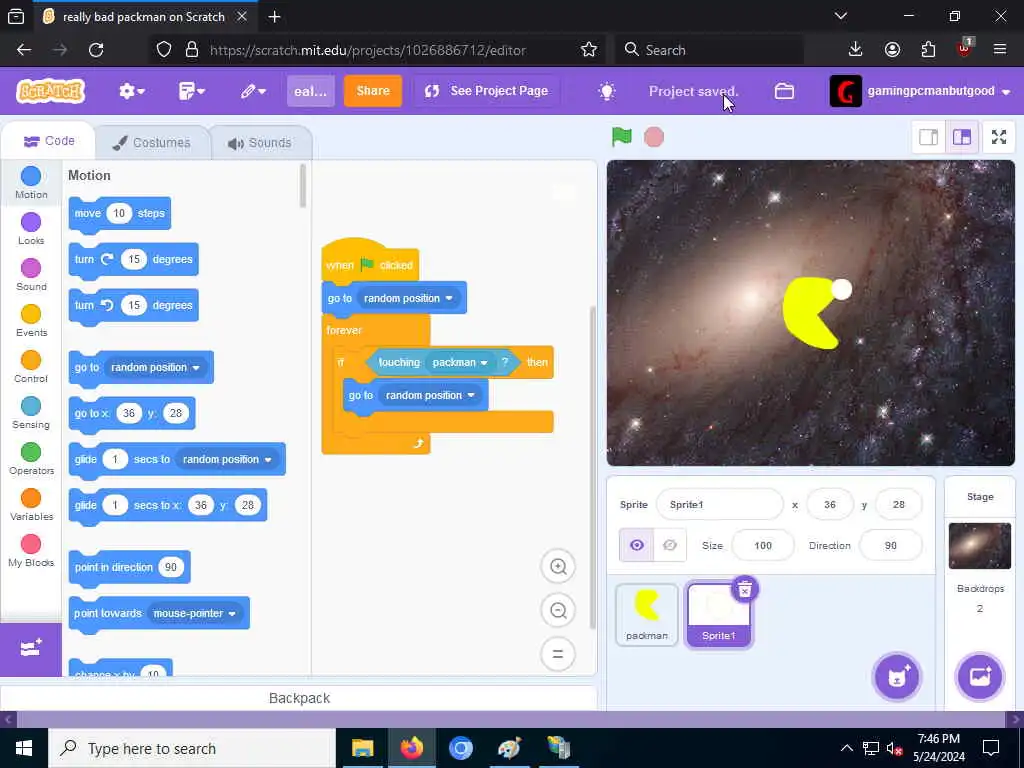Viewport: 1024px width, 768px height.
Task: Click the Choose a Sprite button
Action: (897, 677)
